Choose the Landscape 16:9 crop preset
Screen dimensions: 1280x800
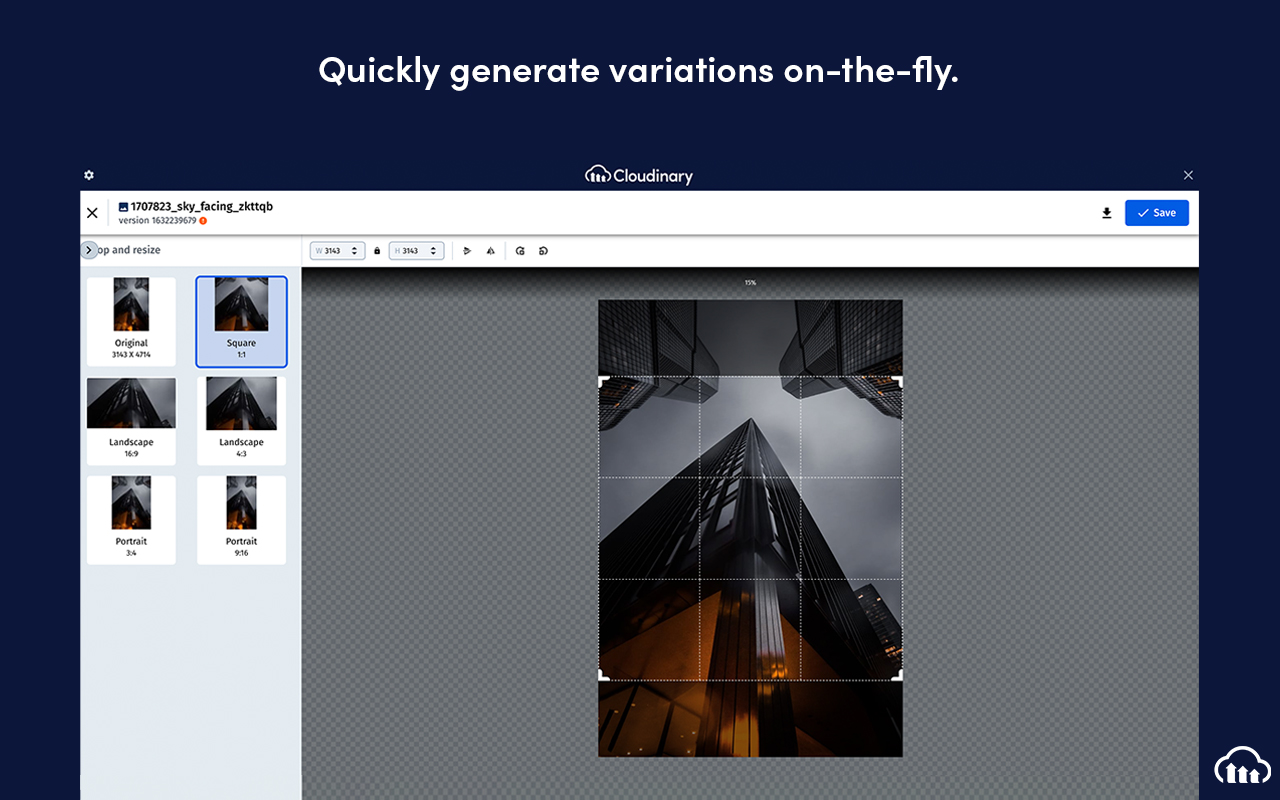pos(131,421)
